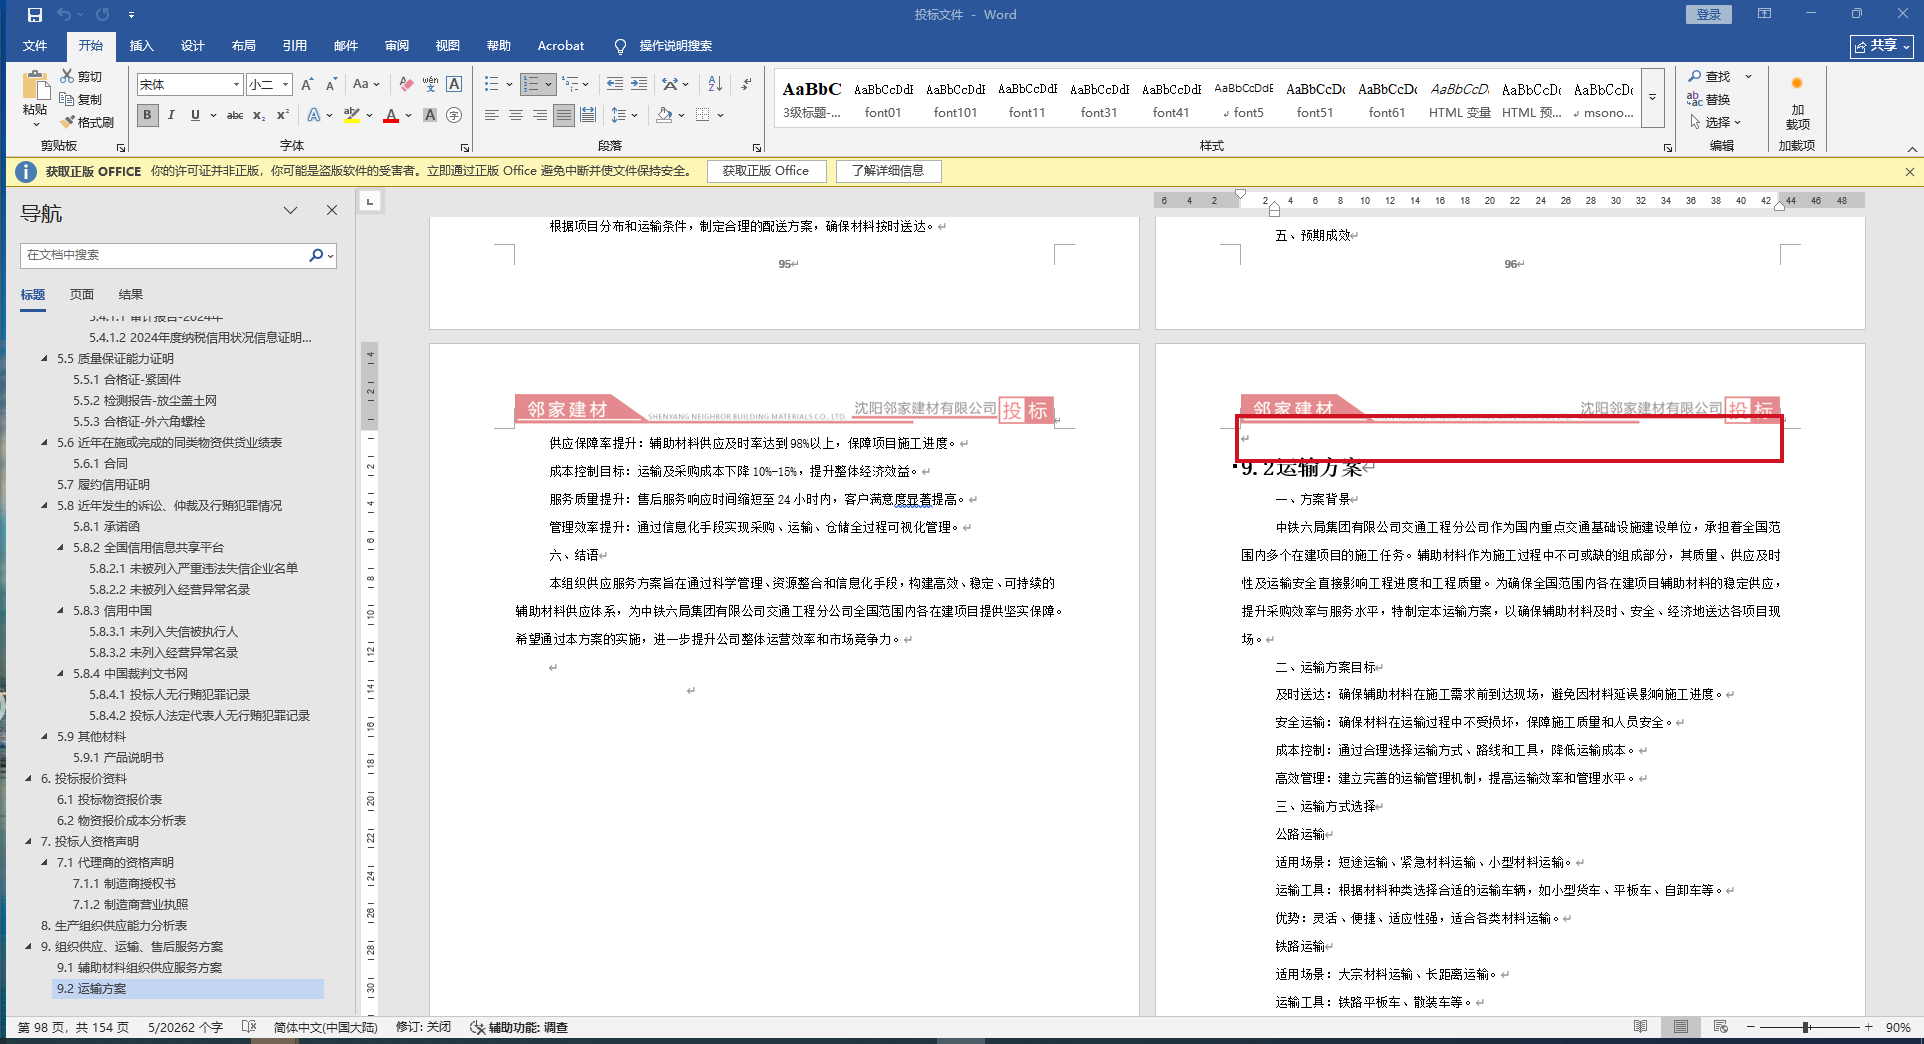
Task: Toggle character shading
Action: (430, 115)
